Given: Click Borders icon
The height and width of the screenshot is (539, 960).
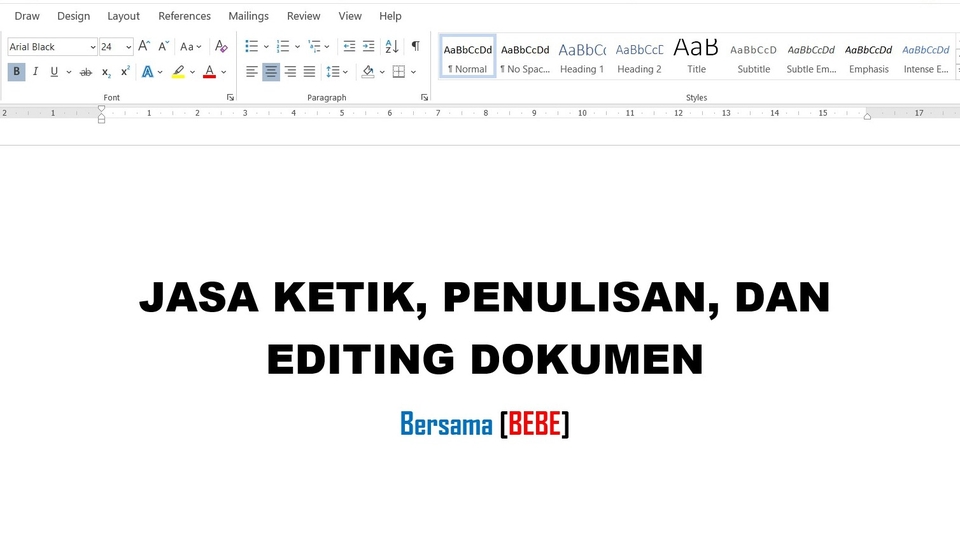Looking at the screenshot, I should [399, 72].
